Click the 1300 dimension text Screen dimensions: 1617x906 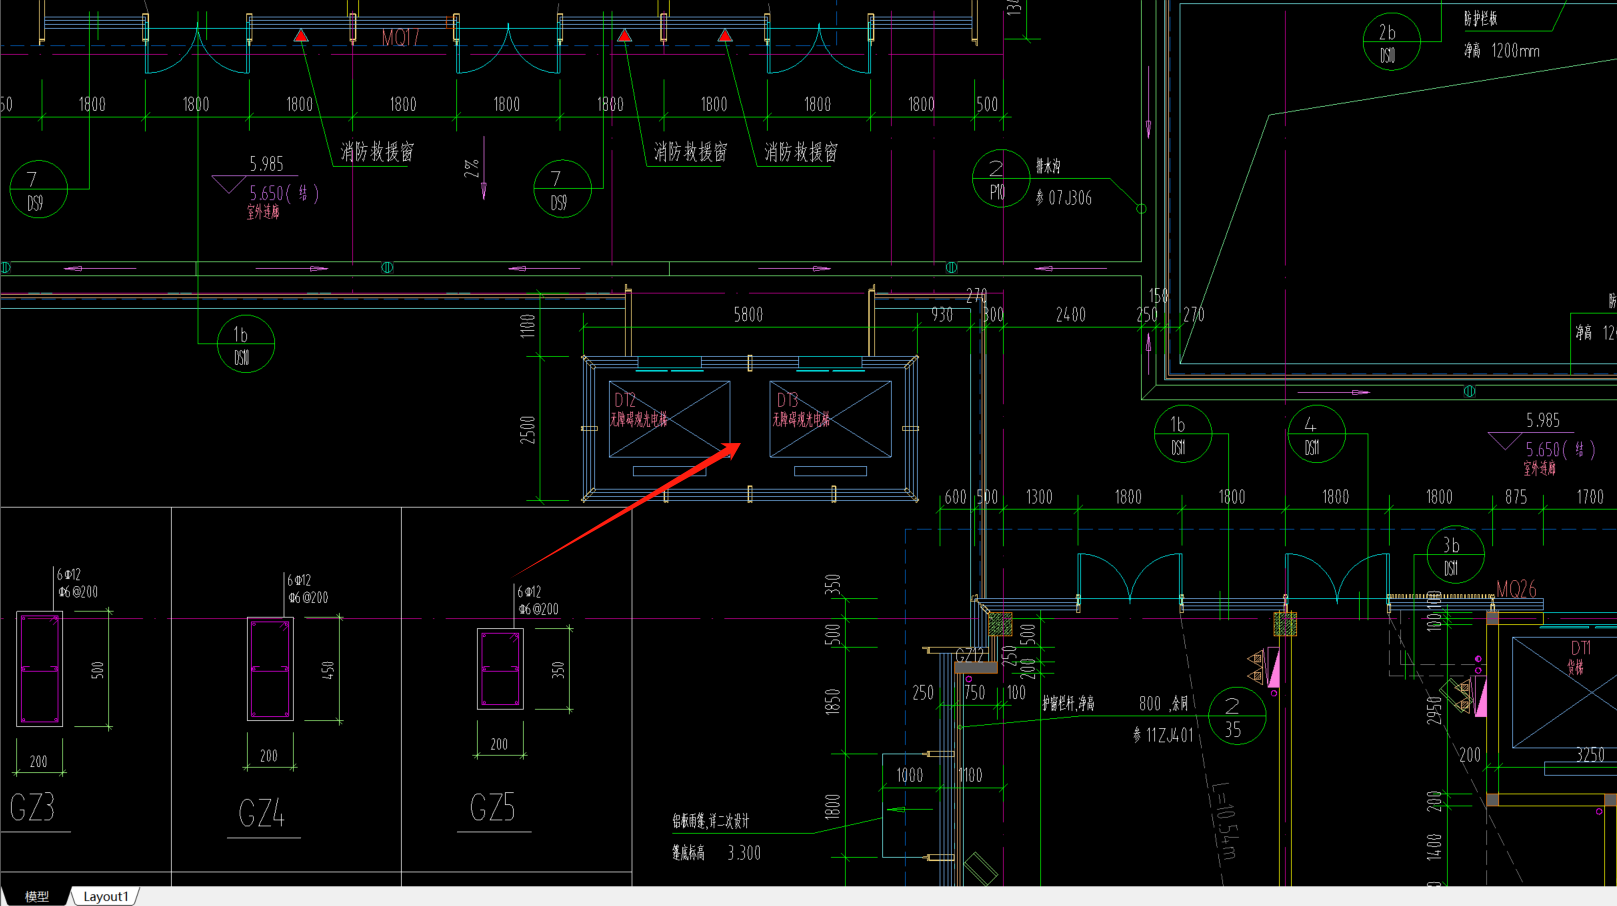(1039, 497)
